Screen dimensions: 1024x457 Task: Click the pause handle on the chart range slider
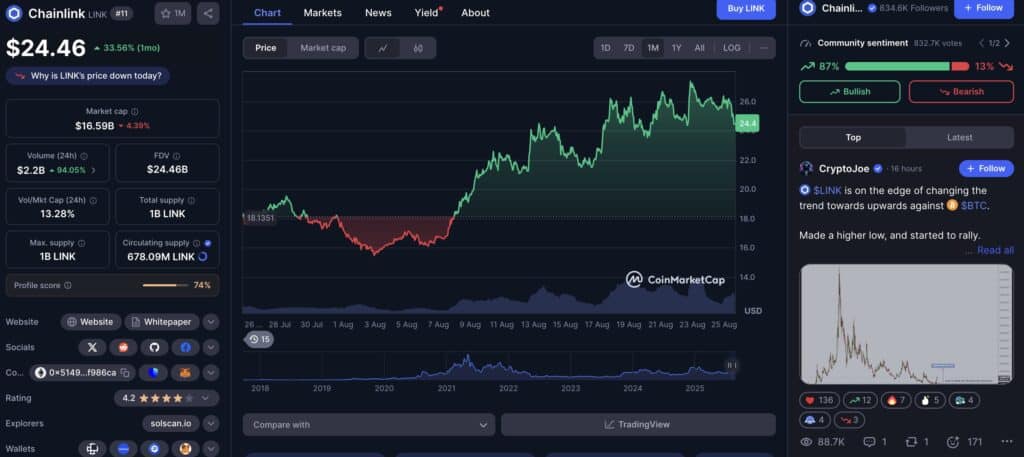click(731, 366)
